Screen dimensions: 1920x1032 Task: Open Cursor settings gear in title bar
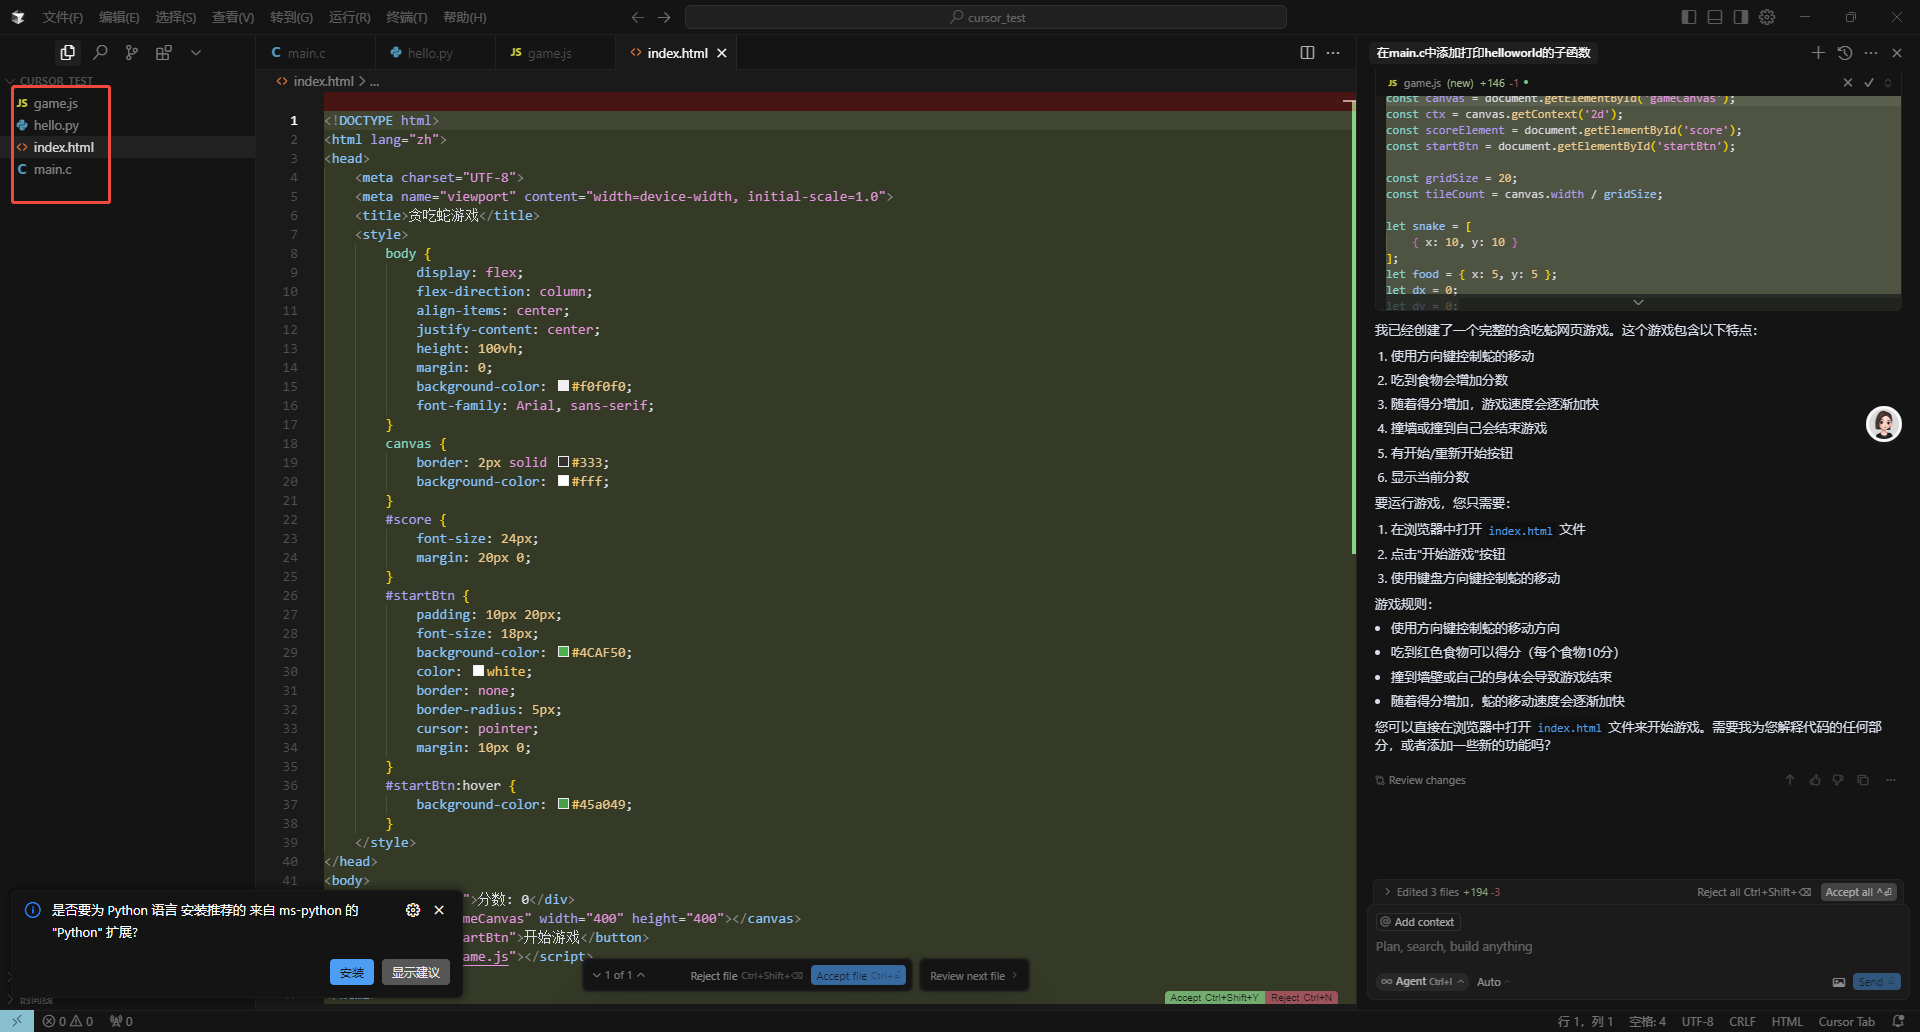click(x=1768, y=17)
